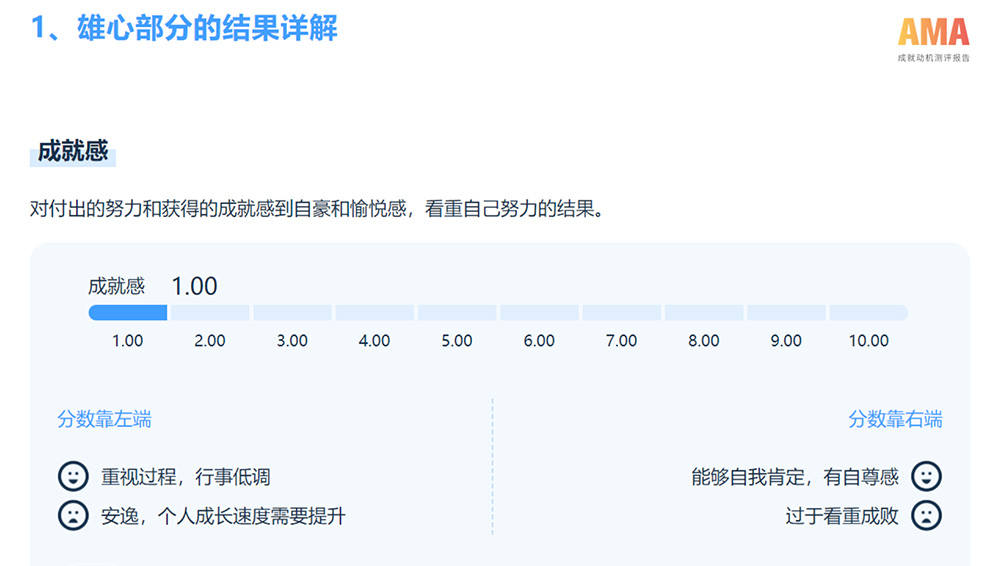Click the 成就动机测评报告 caption under logo
Screen dimensions: 1000x566
coord(934,58)
